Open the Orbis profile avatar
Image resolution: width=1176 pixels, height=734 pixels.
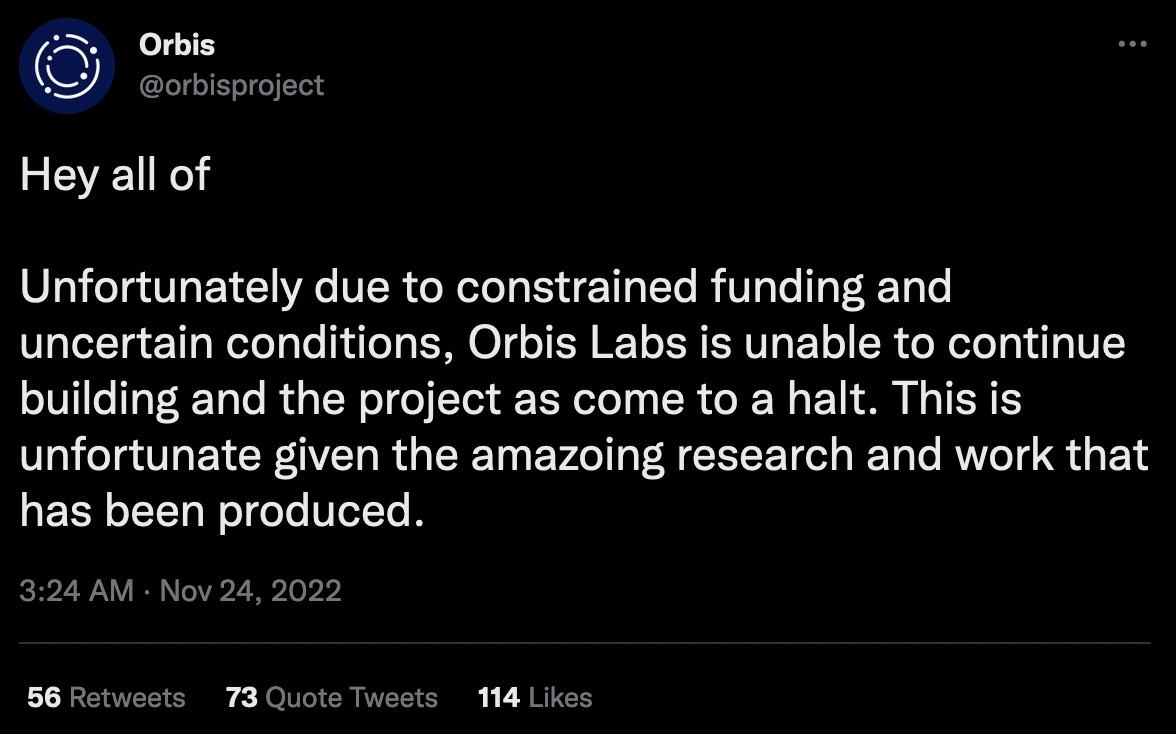(x=67, y=66)
